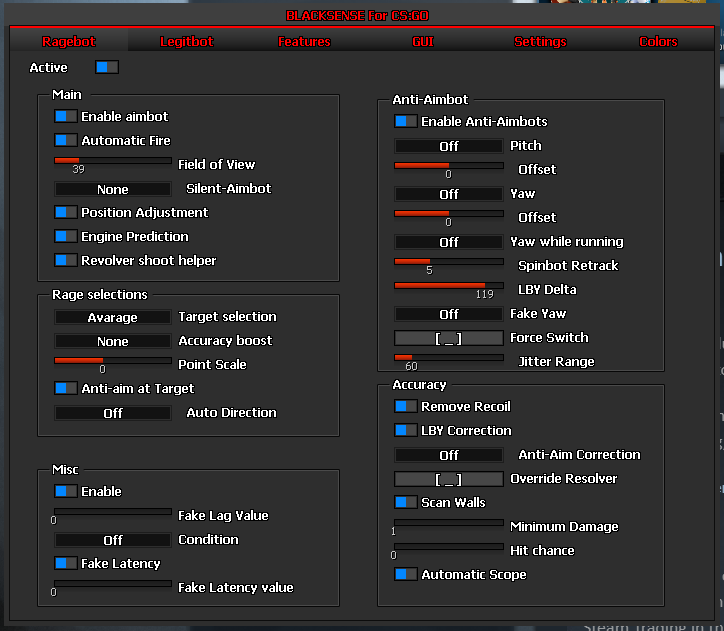The height and width of the screenshot is (631, 724).
Task: Click the Yaw Offset slider
Action: [449, 213]
